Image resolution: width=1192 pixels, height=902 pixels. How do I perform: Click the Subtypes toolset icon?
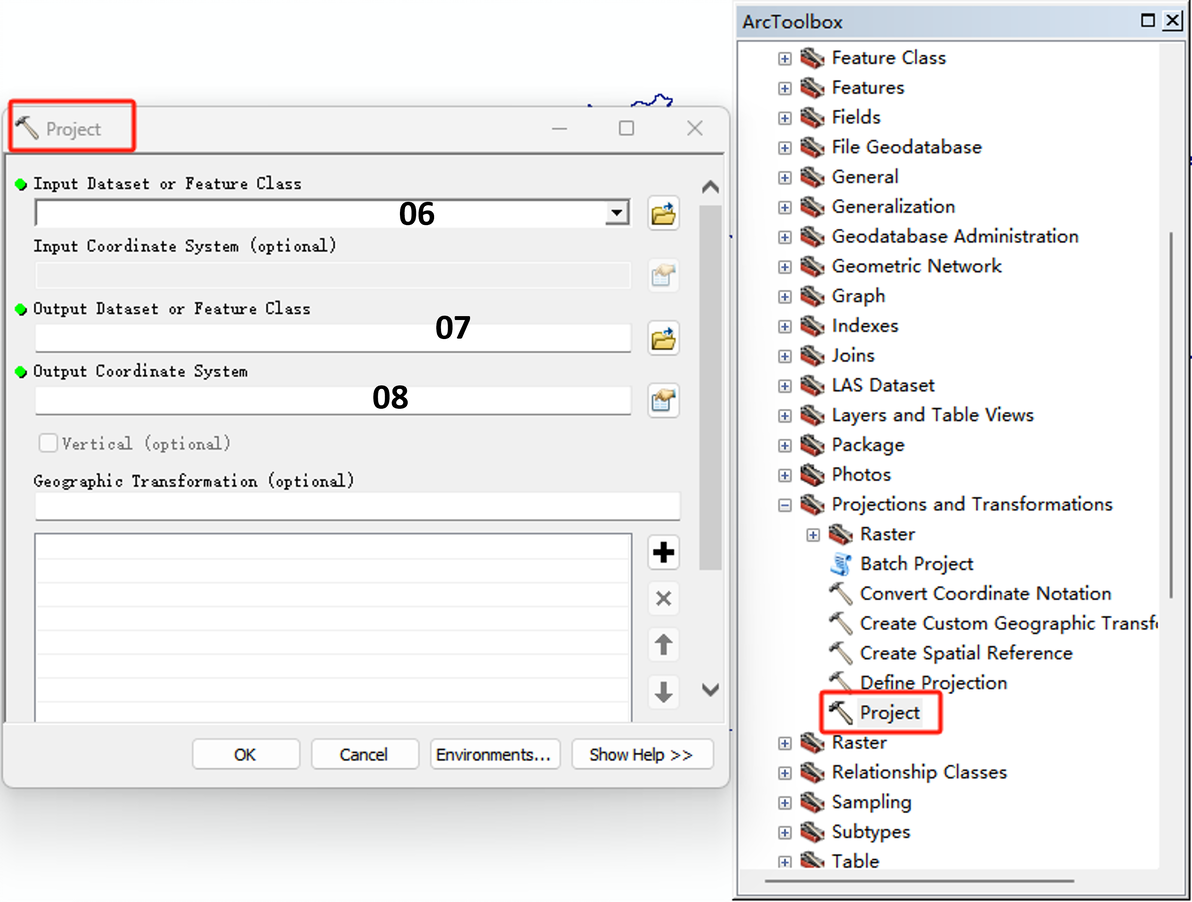coord(812,831)
